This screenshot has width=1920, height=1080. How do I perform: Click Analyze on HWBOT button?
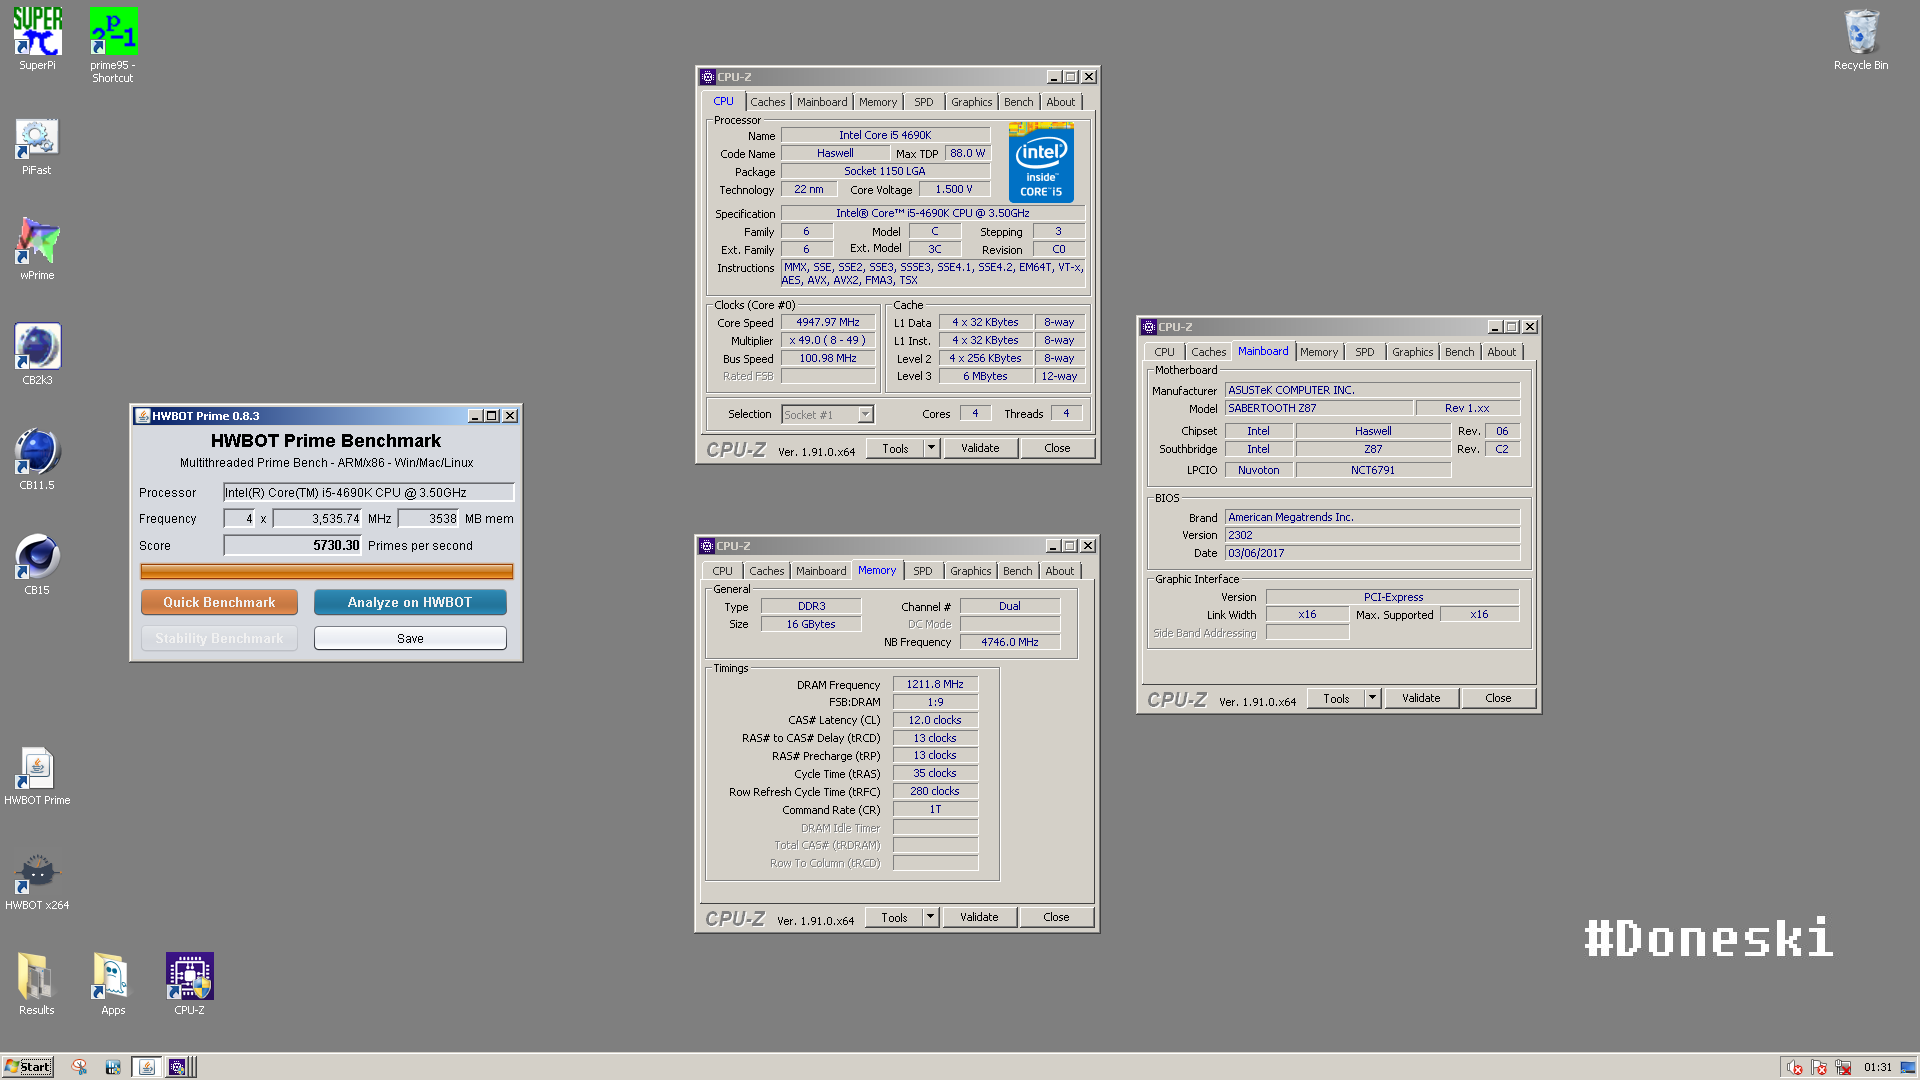(410, 602)
